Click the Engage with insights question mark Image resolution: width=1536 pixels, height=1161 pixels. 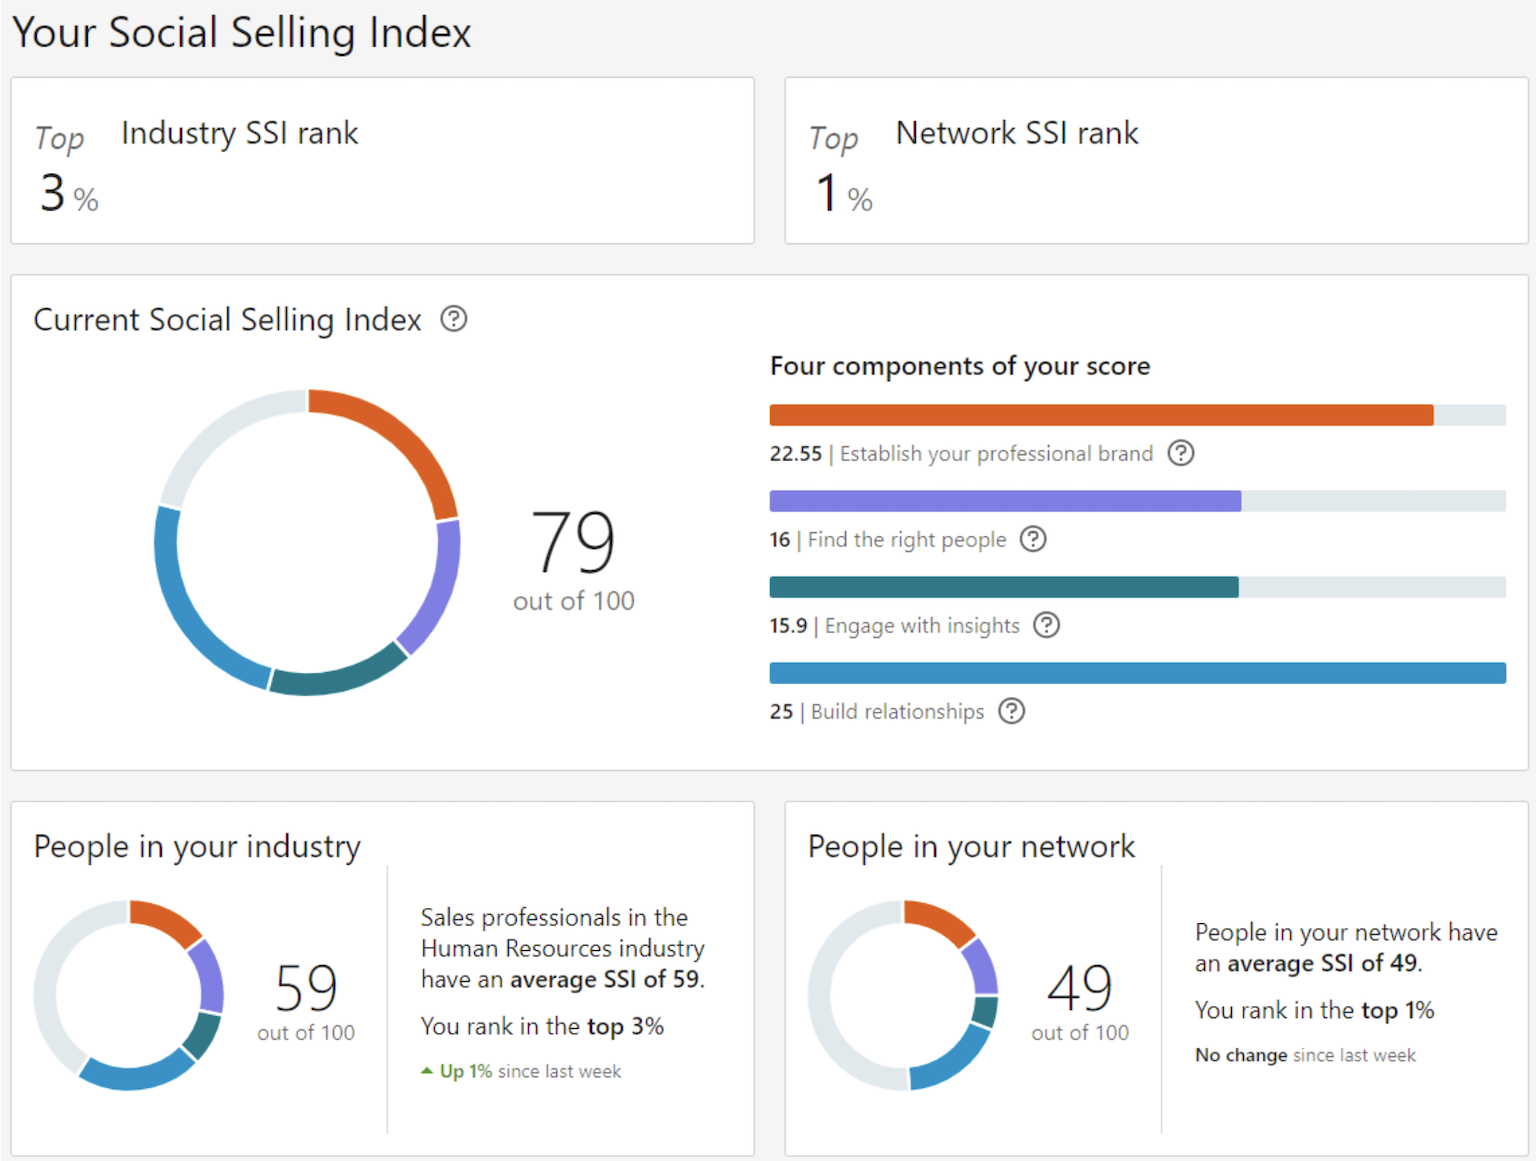1047,625
